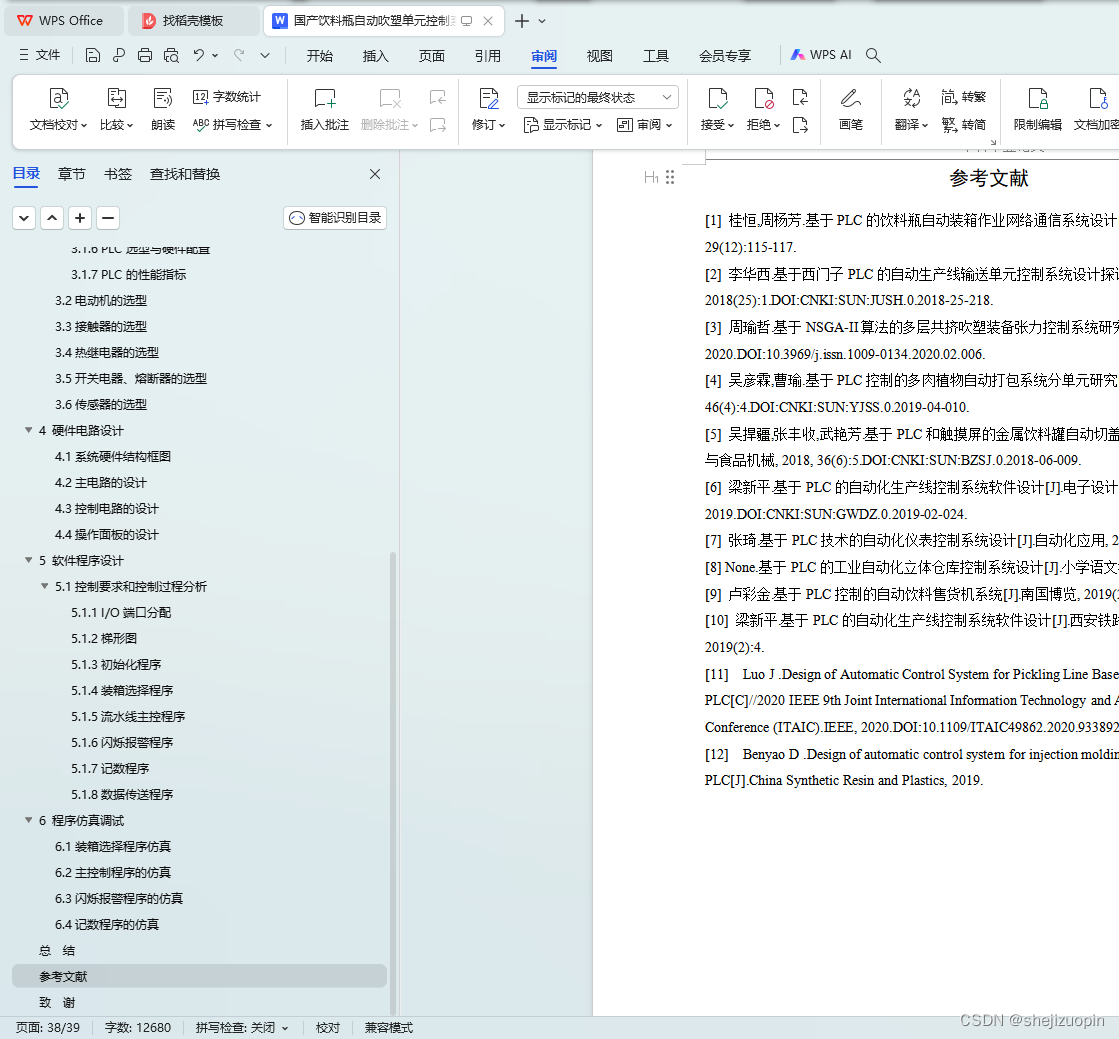Click the Print Preview icon
This screenshot has height=1039, width=1119.
pos(171,55)
